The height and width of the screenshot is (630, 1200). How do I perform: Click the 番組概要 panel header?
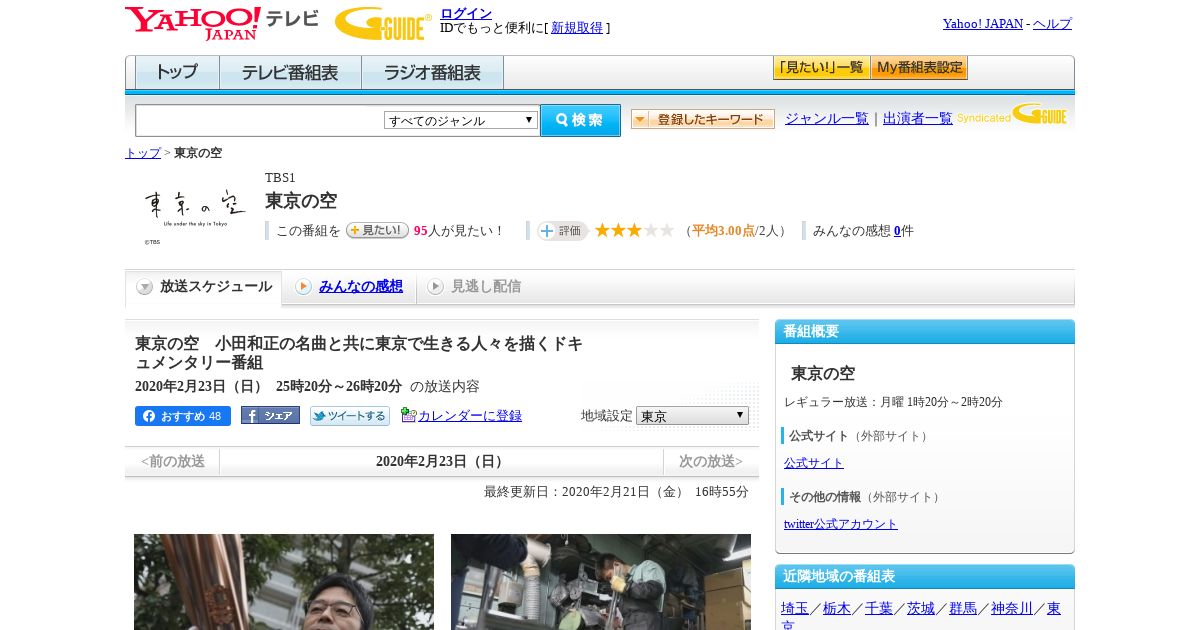coord(925,331)
